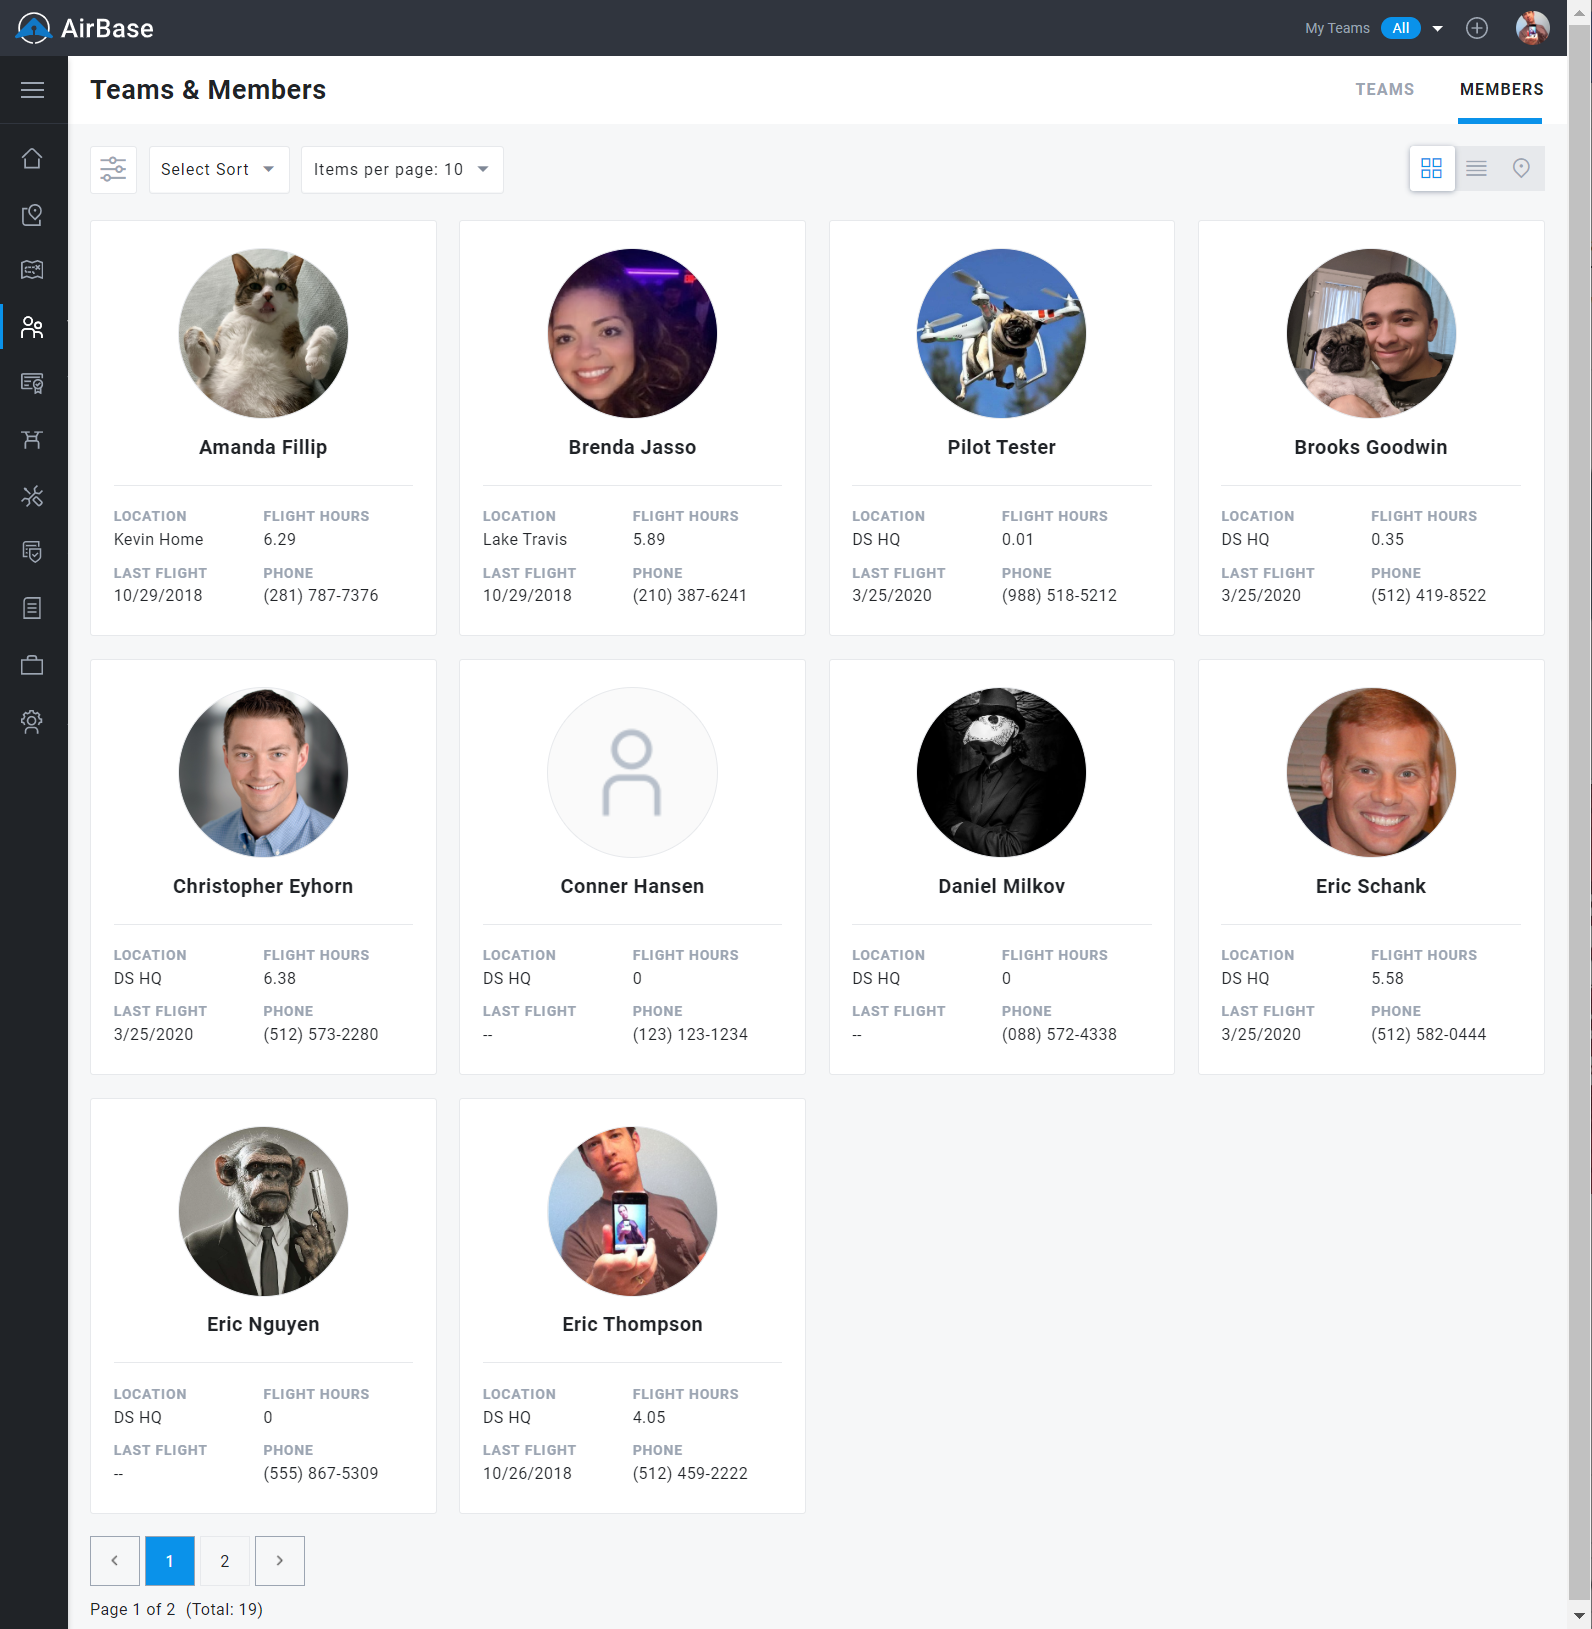Click the name Eric Thompson
This screenshot has width=1592, height=1629.
(632, 1324)
